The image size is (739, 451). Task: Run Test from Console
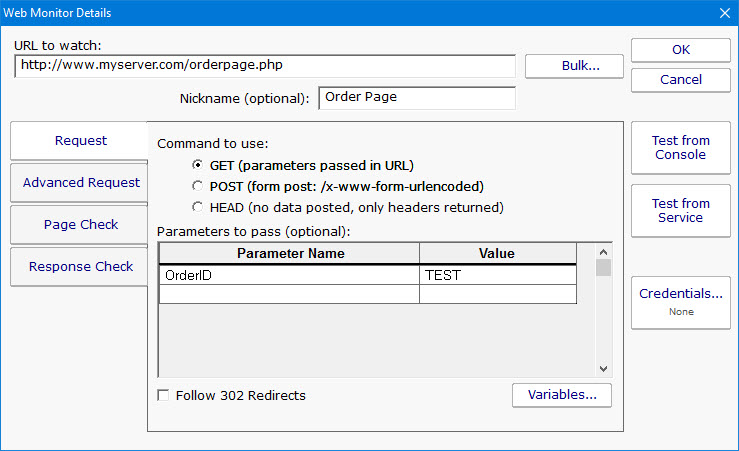(680, 148)
